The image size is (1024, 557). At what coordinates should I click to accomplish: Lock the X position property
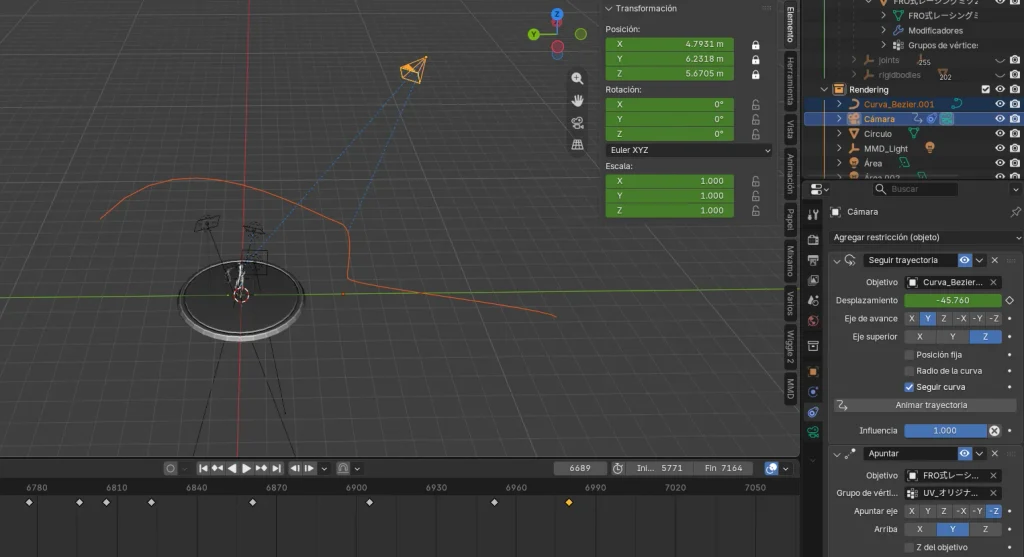point(756,44)
